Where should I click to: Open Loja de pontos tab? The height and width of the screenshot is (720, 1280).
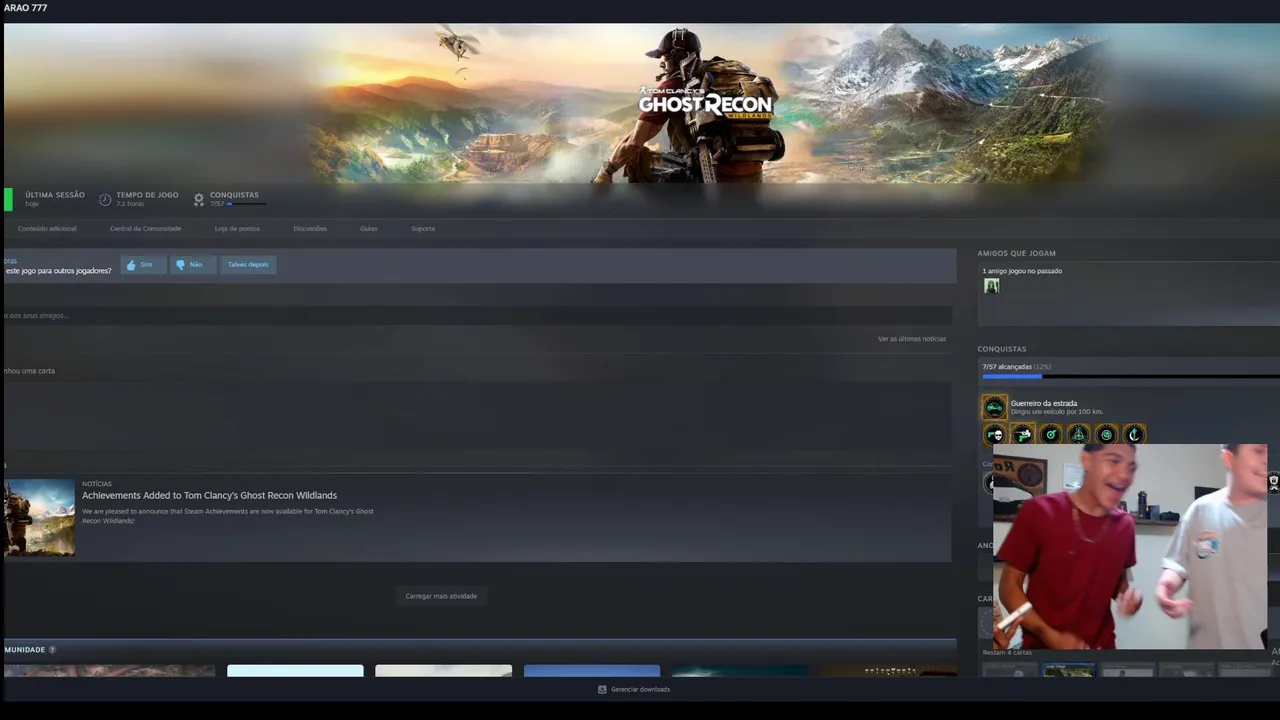[x=237, y=228]
